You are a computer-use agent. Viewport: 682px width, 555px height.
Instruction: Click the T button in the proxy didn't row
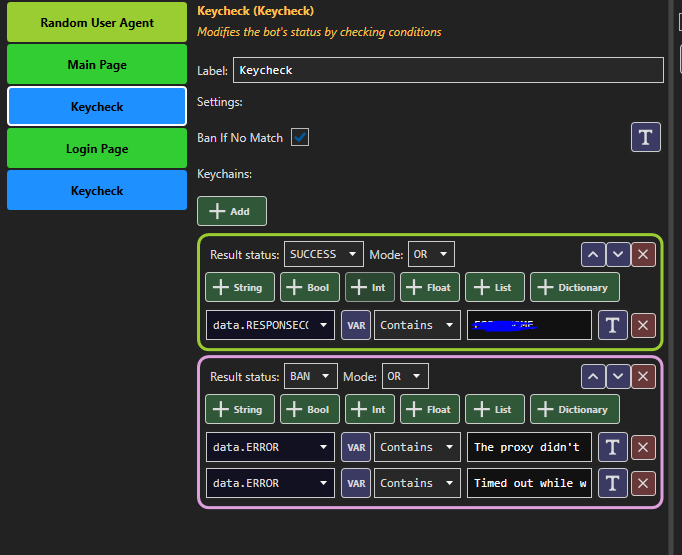click(x=613, y=447)
